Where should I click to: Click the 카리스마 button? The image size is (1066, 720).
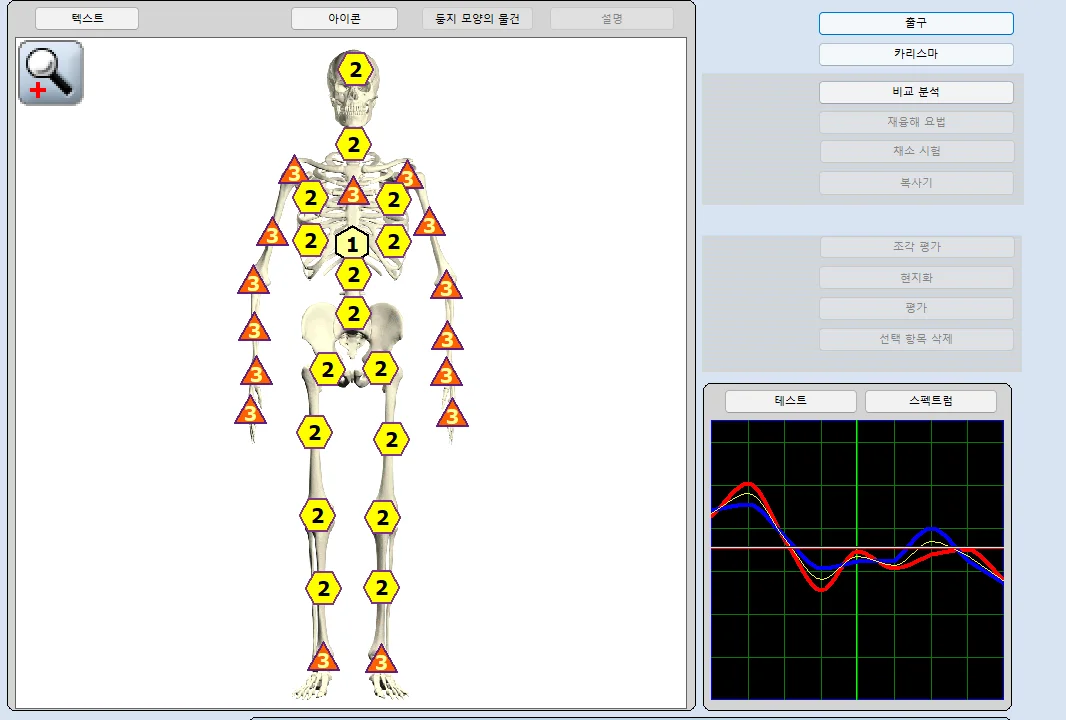click(x=915, y=54)
